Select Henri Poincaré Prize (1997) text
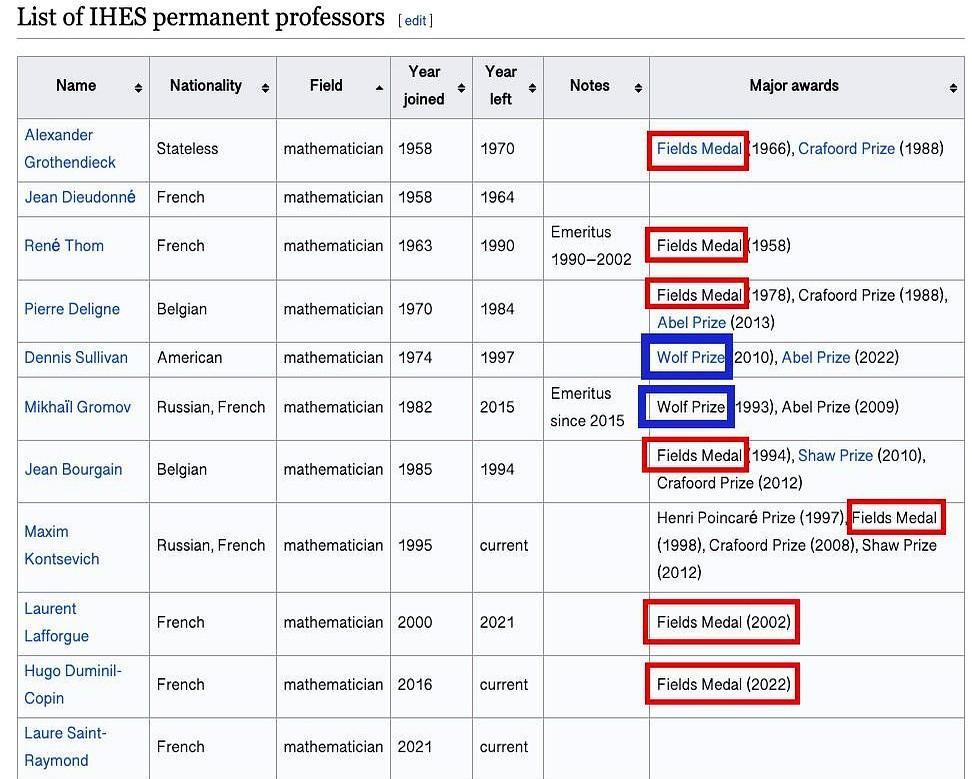The height and width of the screenshot is (779, 972). coord(751,517)
